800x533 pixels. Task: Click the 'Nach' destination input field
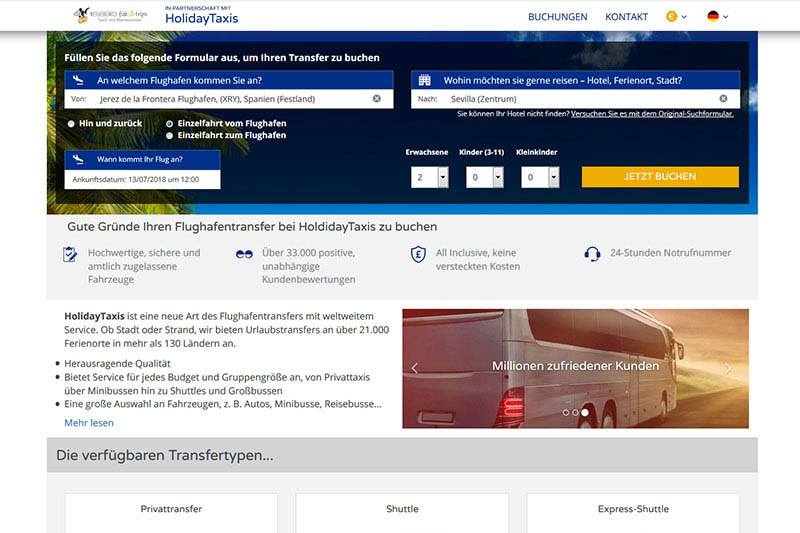(576, 99)
